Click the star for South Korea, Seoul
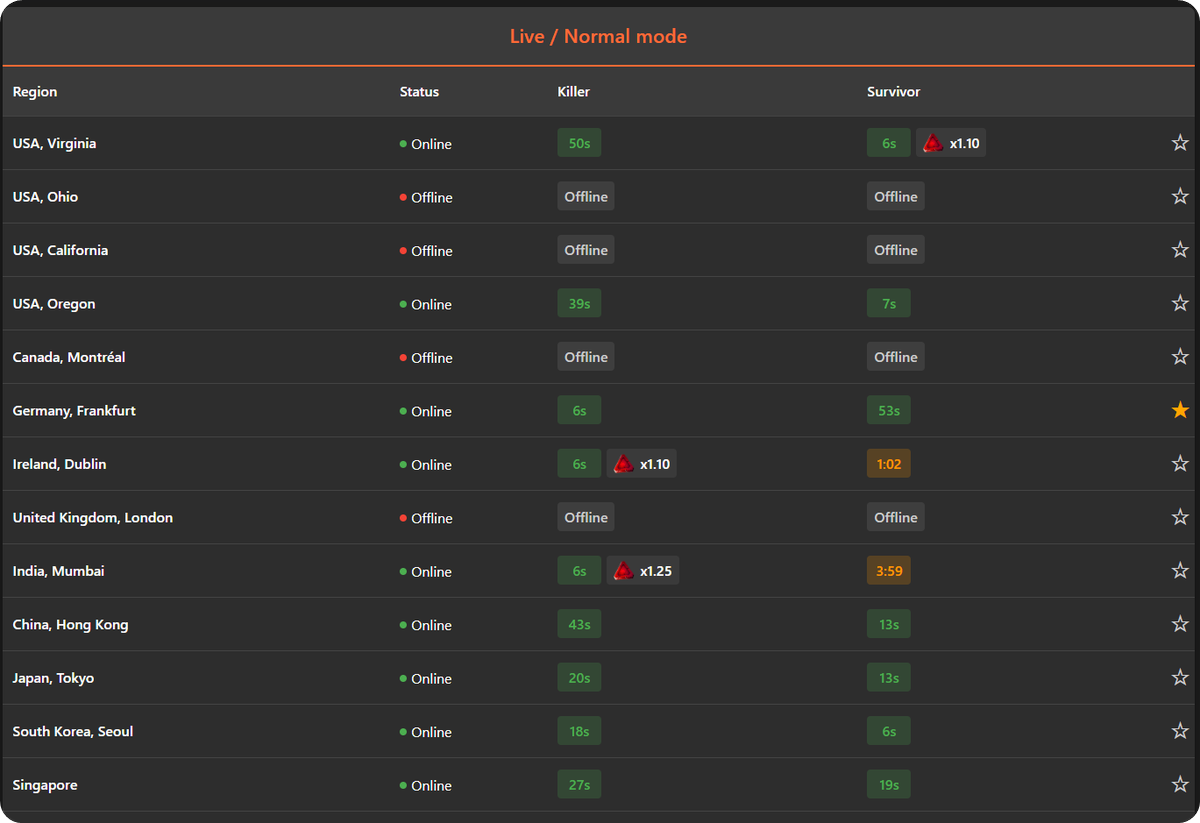Screen dimensions: 1200x823 (x=1180, y=731)
